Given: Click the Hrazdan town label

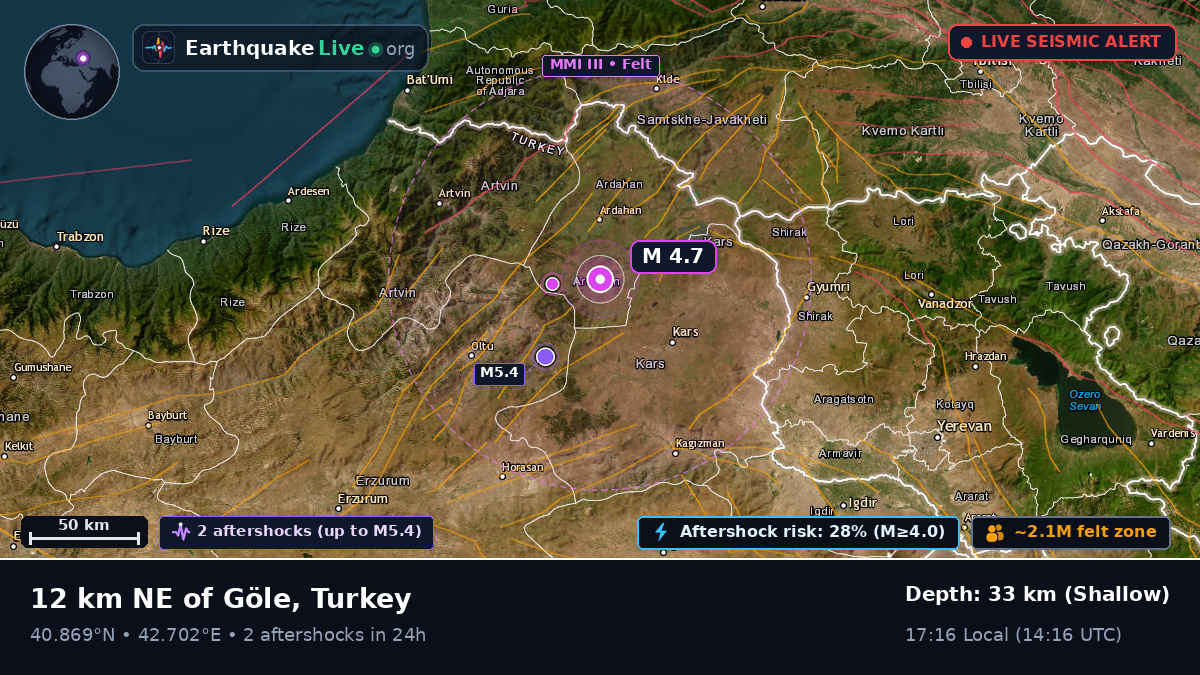Looking at the screenshot, I should (x=986, y=356).
